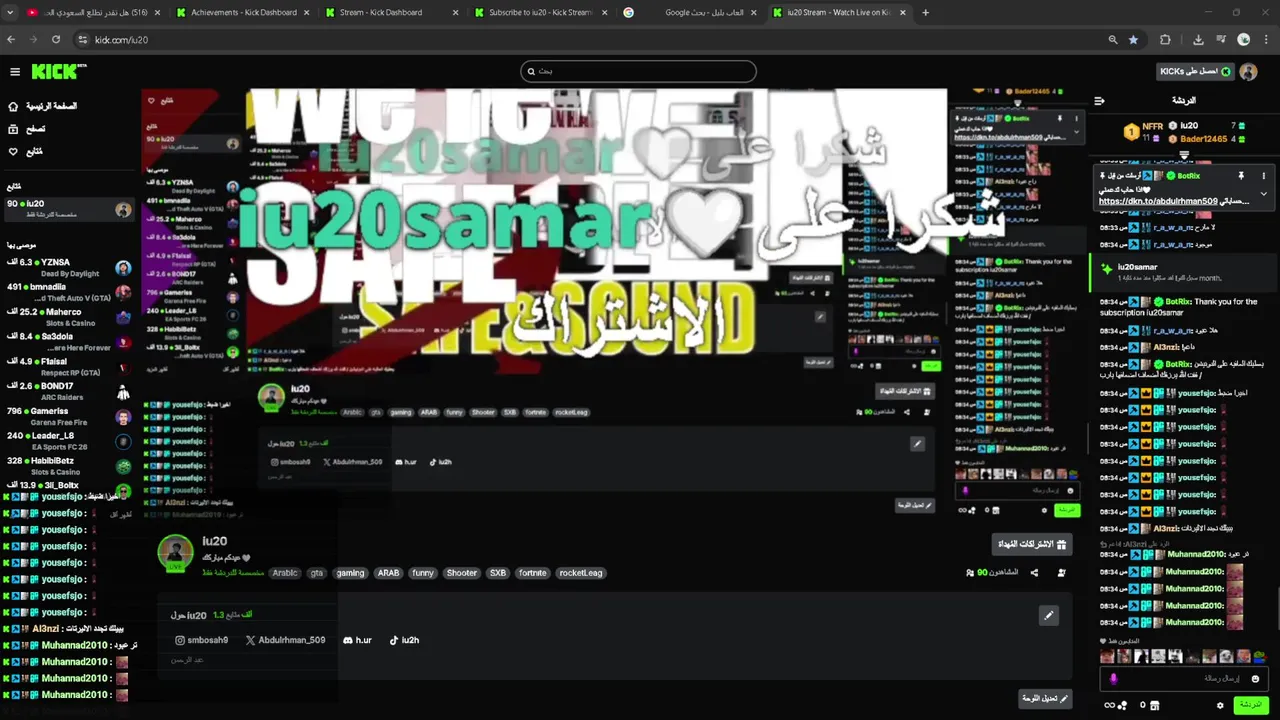Open Leader_L8 channel in recommended list
This screenshot has width=1280, height=720.
pos(68,441)
